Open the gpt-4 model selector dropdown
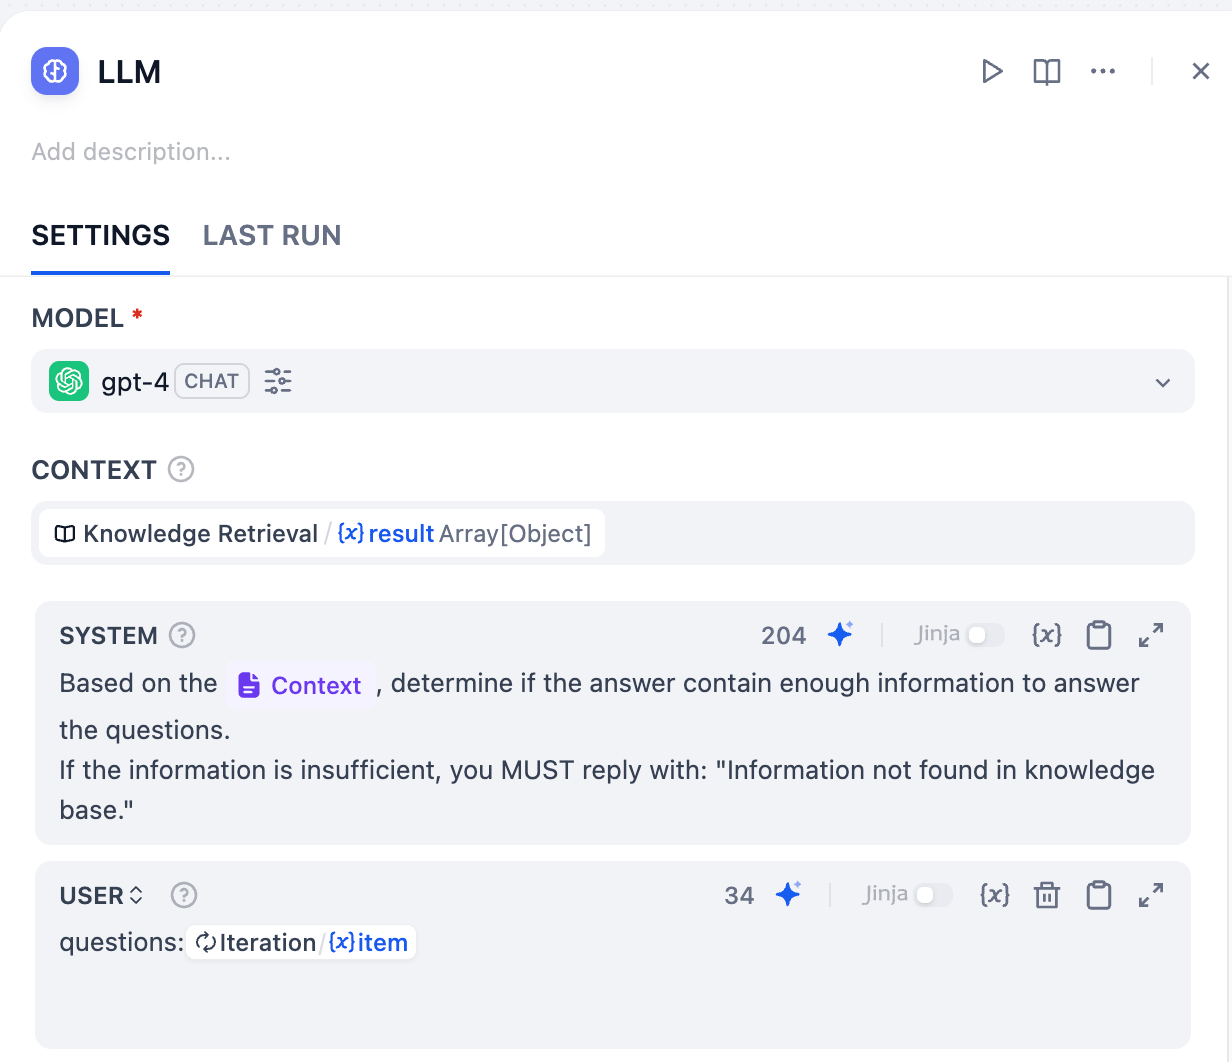Viewport: 1232px width, 1062px height. 613,381
